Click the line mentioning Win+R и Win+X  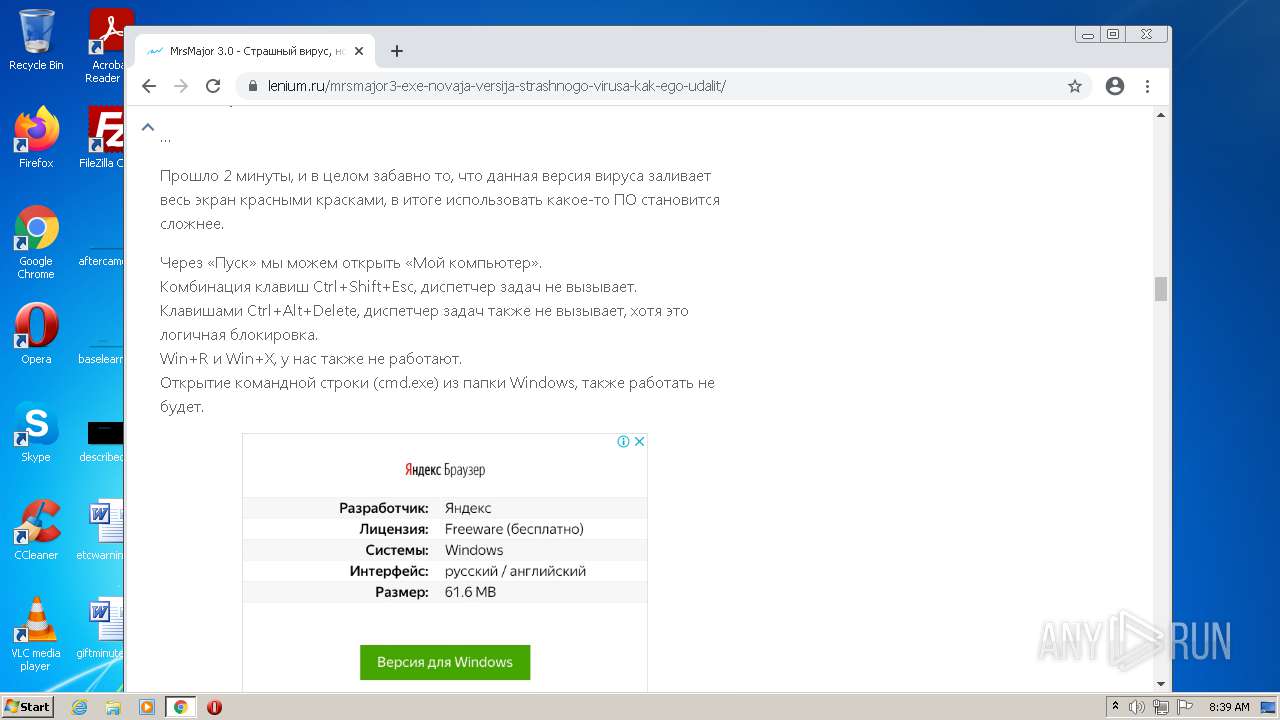(x=311, y=359)
